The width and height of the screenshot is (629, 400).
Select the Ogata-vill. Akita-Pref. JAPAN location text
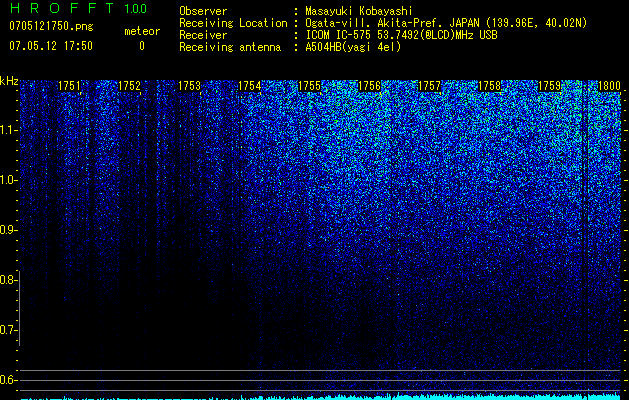446,23
